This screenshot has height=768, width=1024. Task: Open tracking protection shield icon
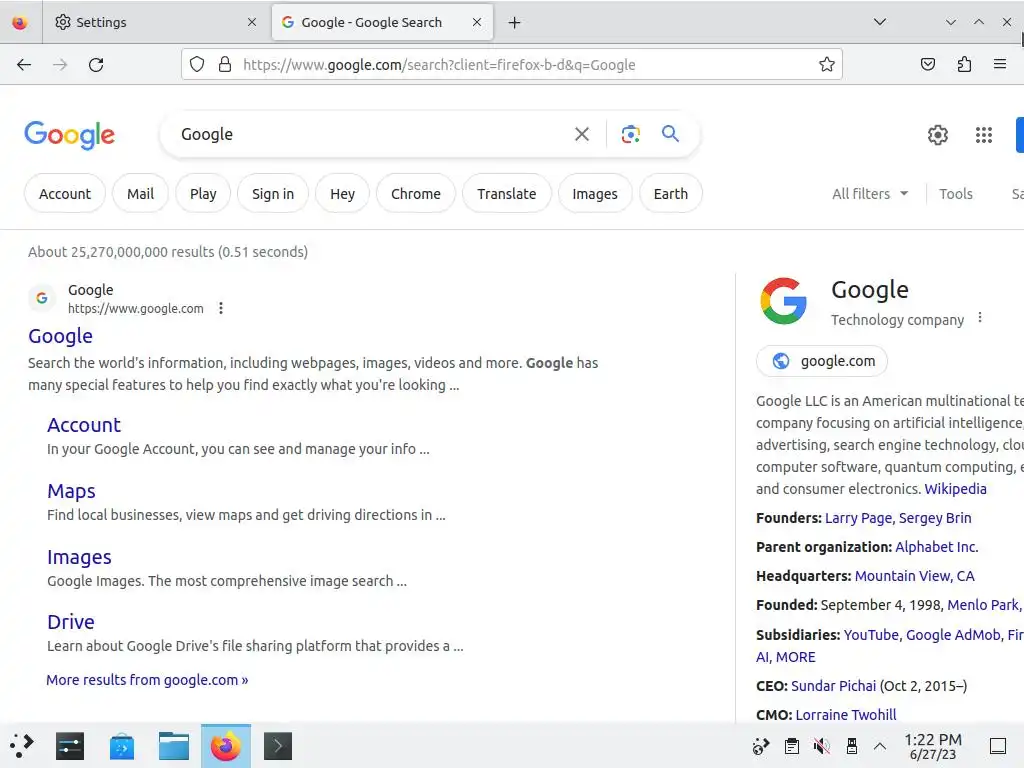(197, 64)
